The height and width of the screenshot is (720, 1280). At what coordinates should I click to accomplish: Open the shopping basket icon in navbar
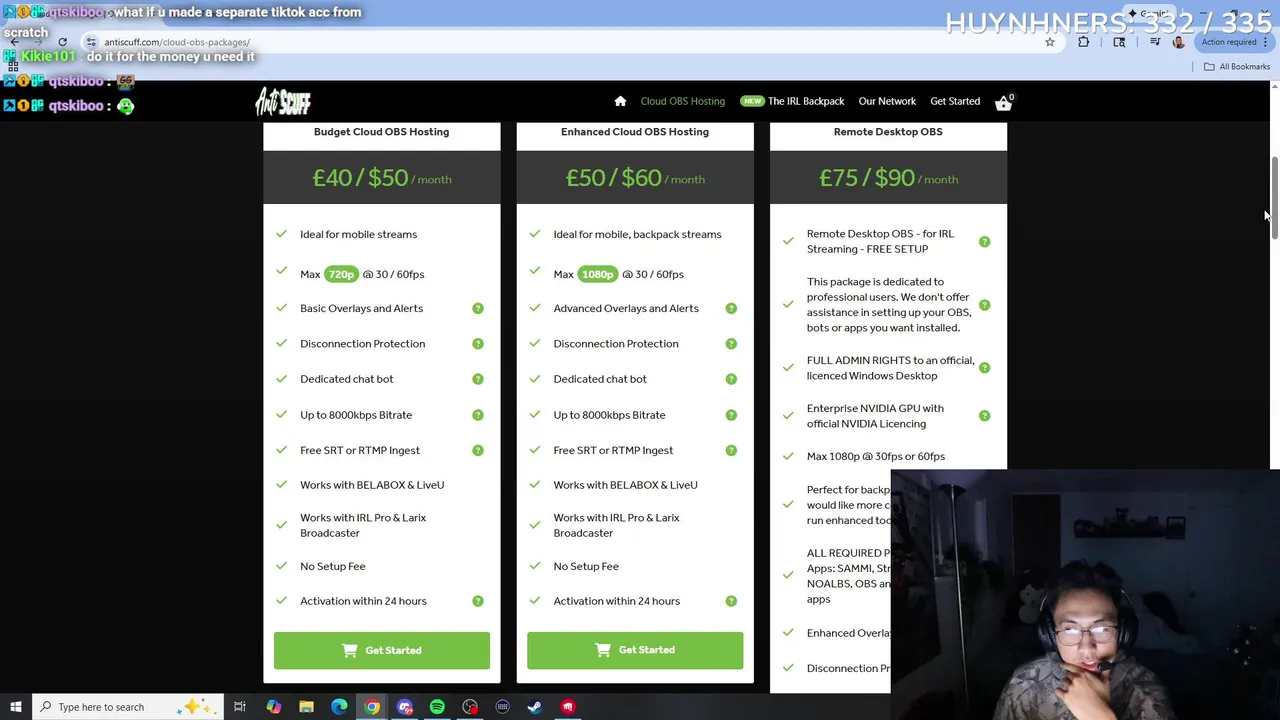click(x=1003, y=102)
